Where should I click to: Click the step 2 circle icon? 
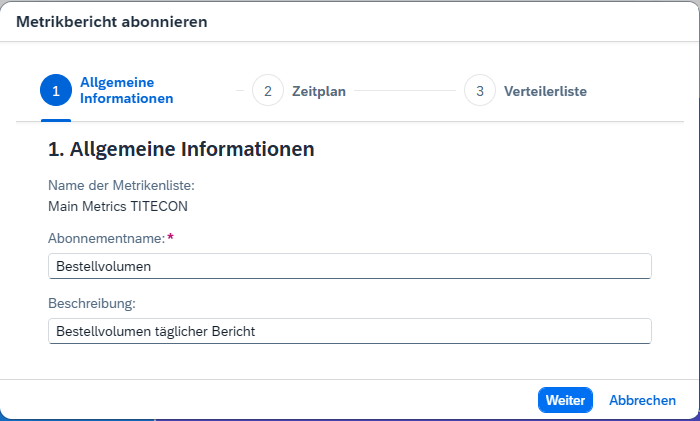[x=268, y=90]
